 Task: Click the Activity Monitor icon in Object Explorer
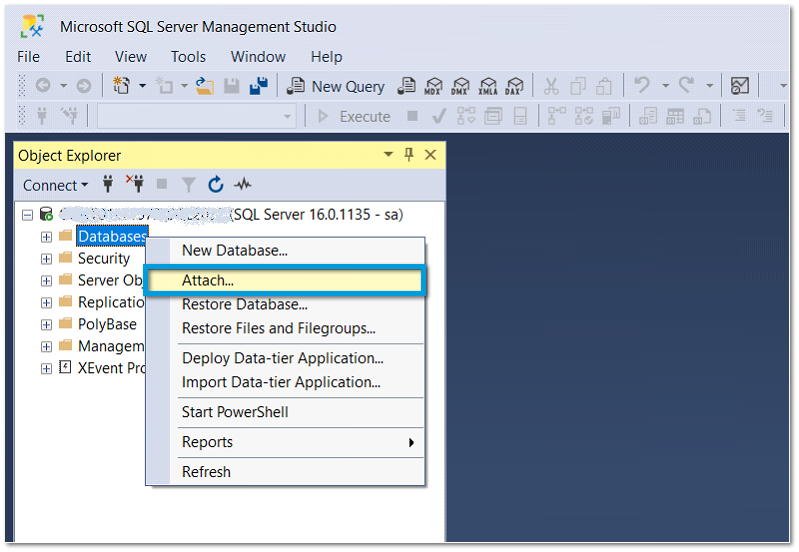[x=242, y=185]
